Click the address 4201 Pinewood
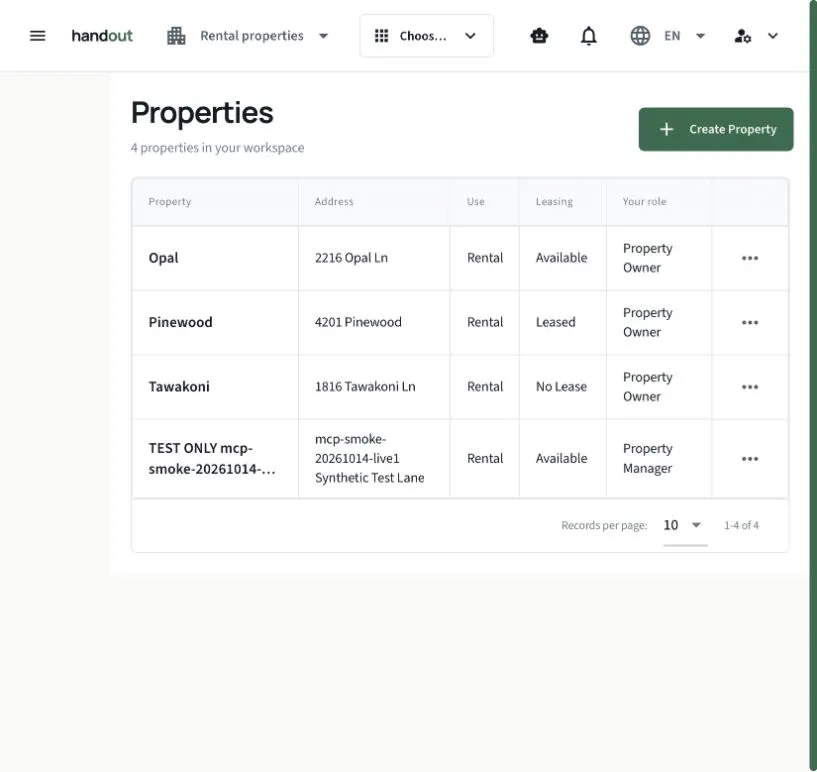This screenshot has height=772, width=817. pos(358,322)
